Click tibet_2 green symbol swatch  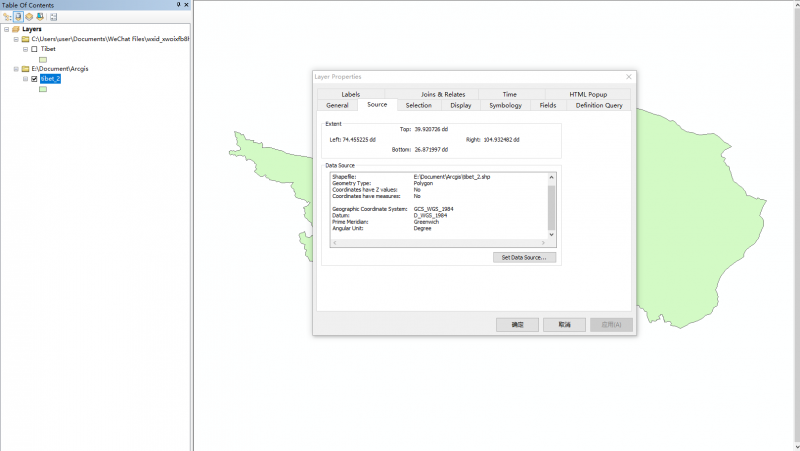[43, 90]
